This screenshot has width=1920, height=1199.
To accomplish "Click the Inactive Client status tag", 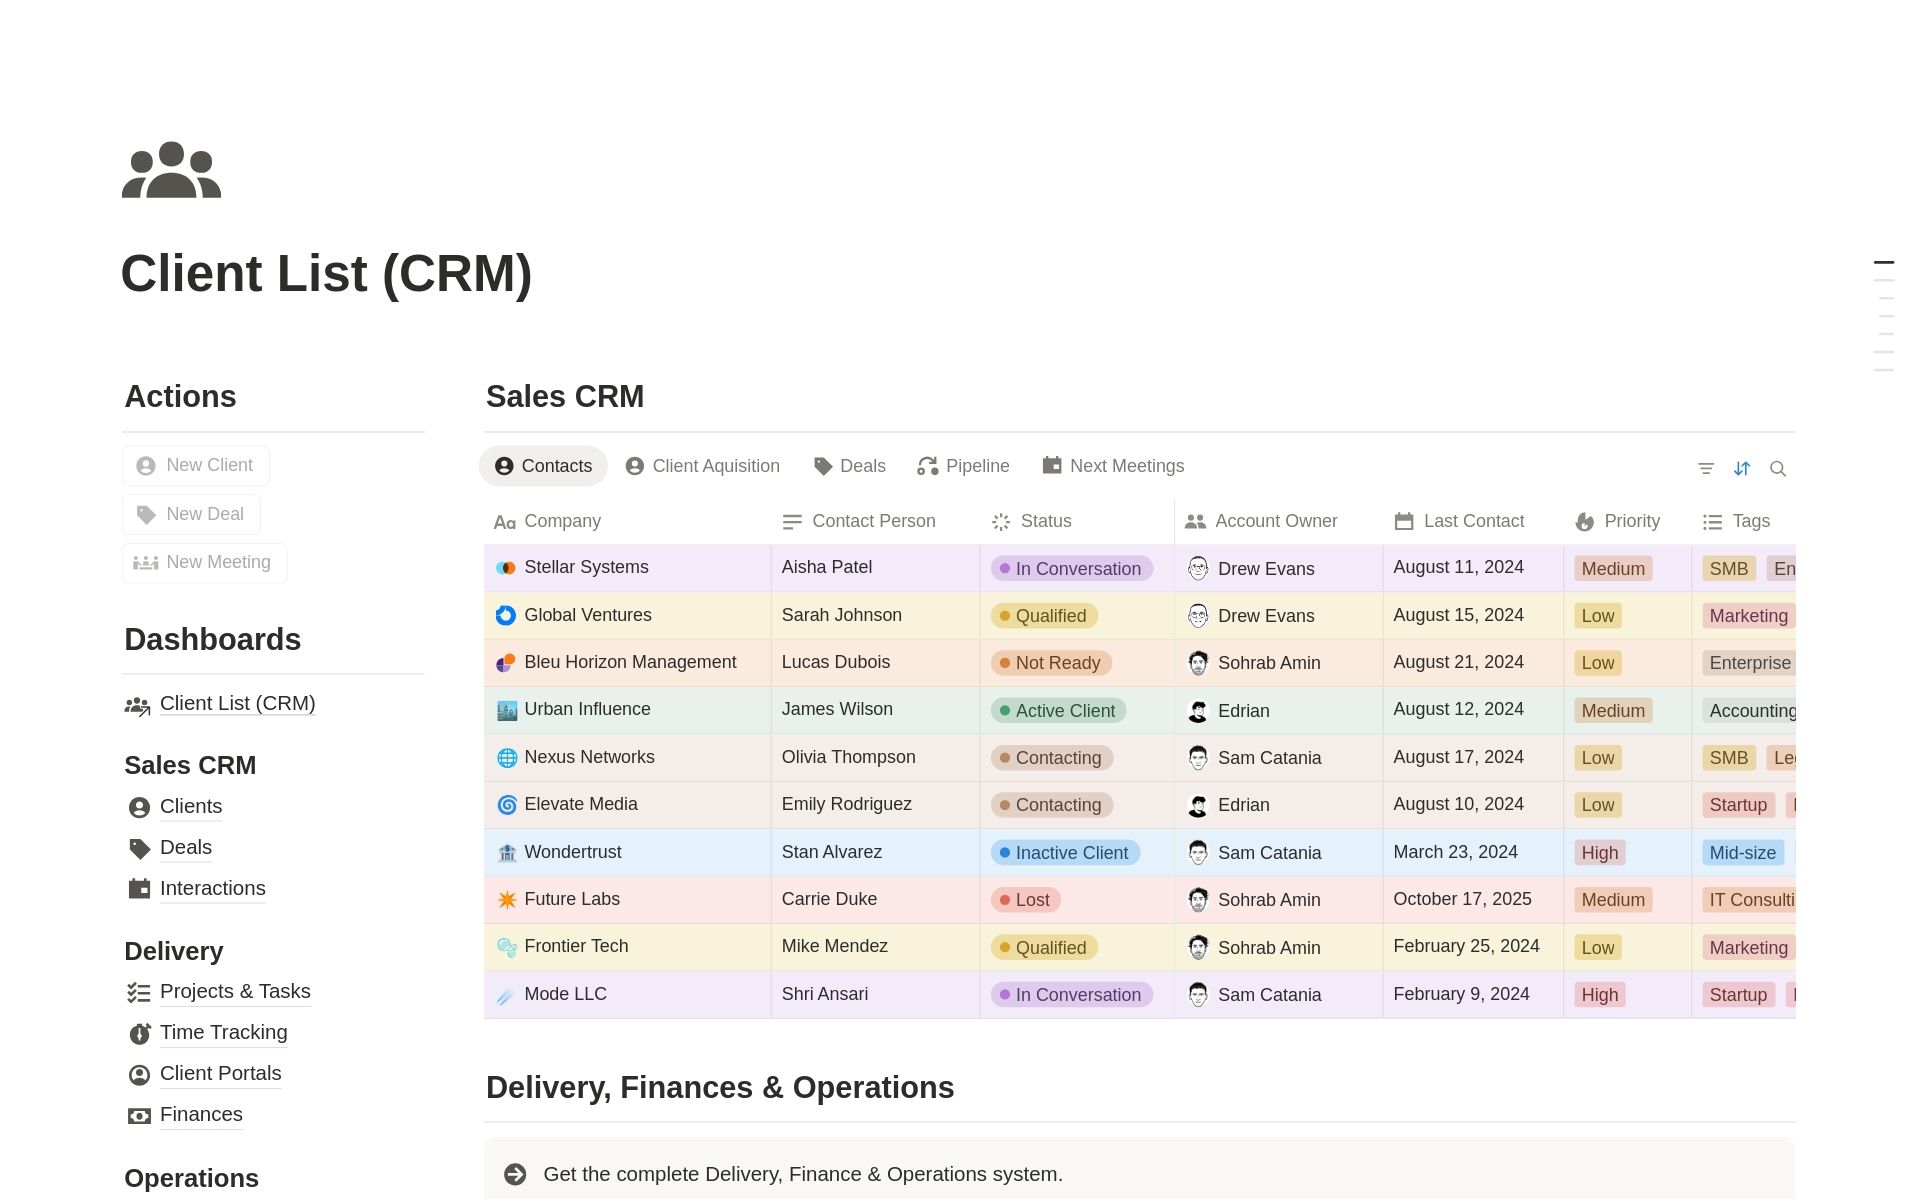I will [x=1065, y=853].
